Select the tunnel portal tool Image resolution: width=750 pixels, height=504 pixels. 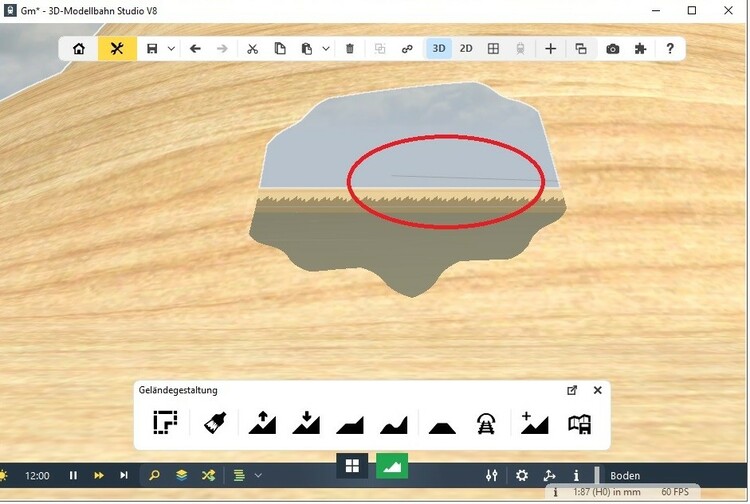(486, 423)
